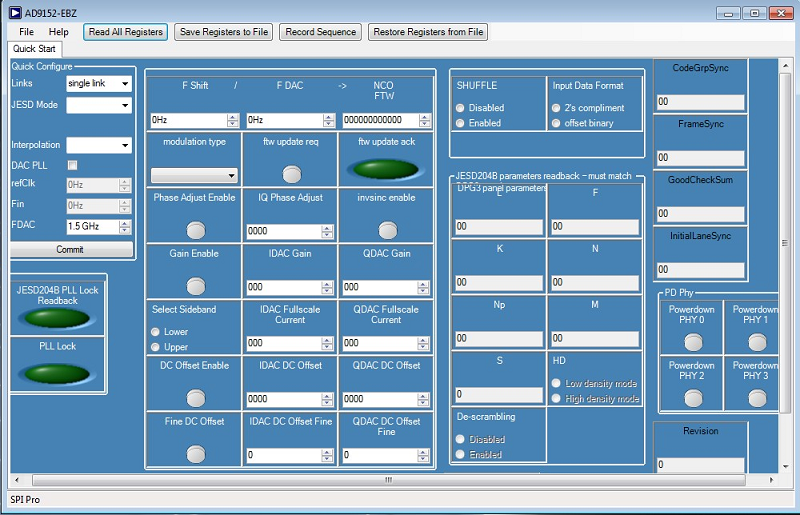Viewport: 800px width, 515px height.
Task: Select SHUFFLE Enabled radio option
Action: click(x=460, y=123)
